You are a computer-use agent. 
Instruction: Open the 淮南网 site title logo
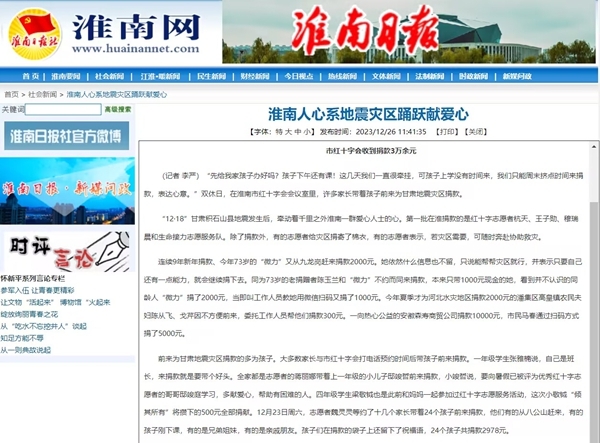[x=136, y=27]
